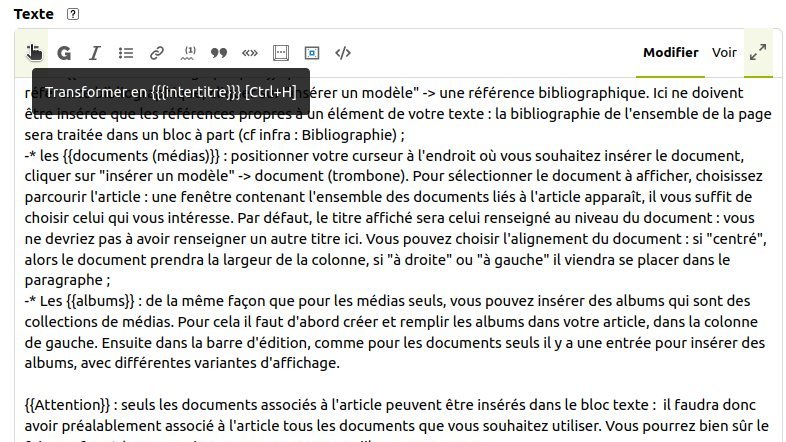This screenshot has height=442, width=786.
Task: Click the blue square insert-model icon
Action: click(x=312, y=53)
